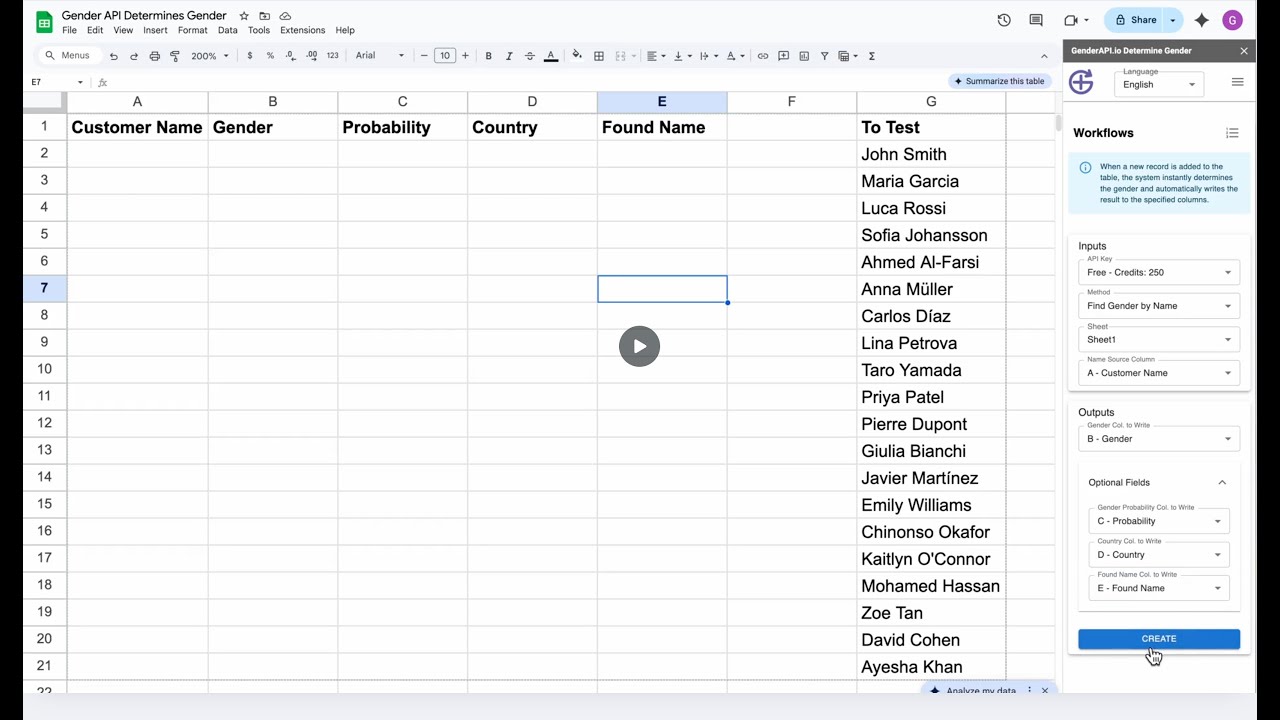The height and width of the screenshot is (720, 1280).
Task: Open the Country Col. to Write dropdown
Action: (x=1159, y=555)
